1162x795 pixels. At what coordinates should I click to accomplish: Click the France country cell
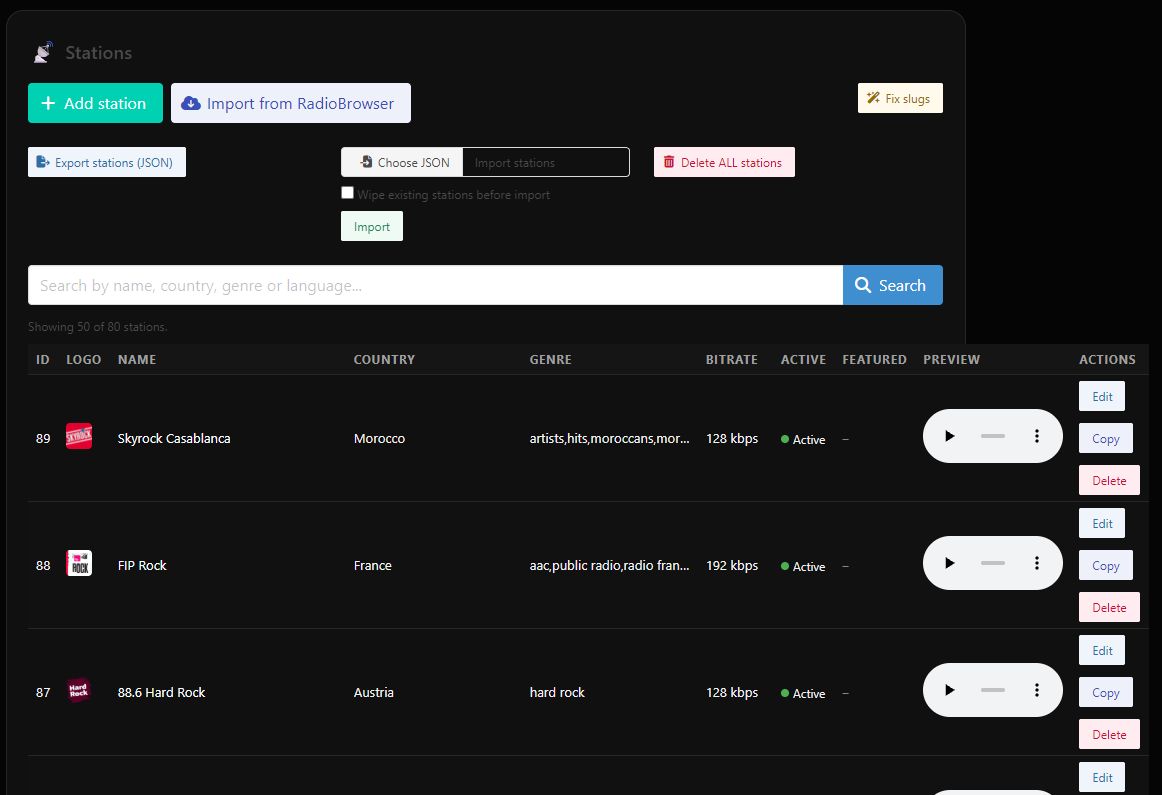click(x=372, y=565)
